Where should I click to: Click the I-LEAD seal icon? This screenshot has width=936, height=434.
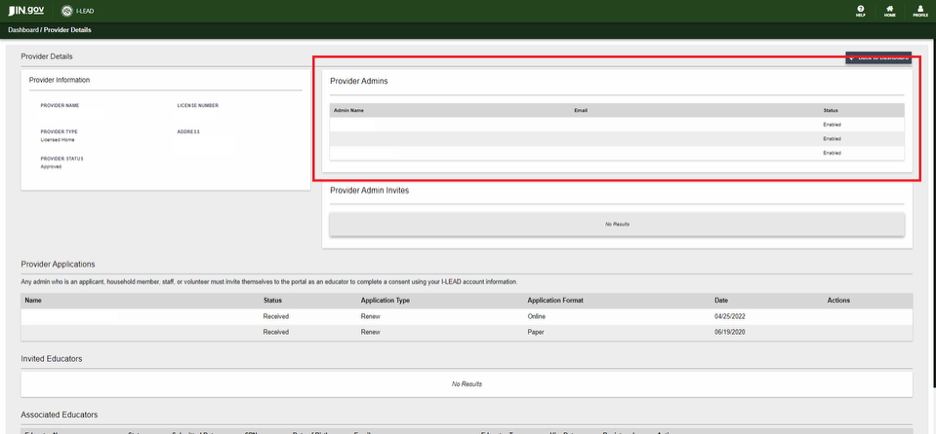67,11
